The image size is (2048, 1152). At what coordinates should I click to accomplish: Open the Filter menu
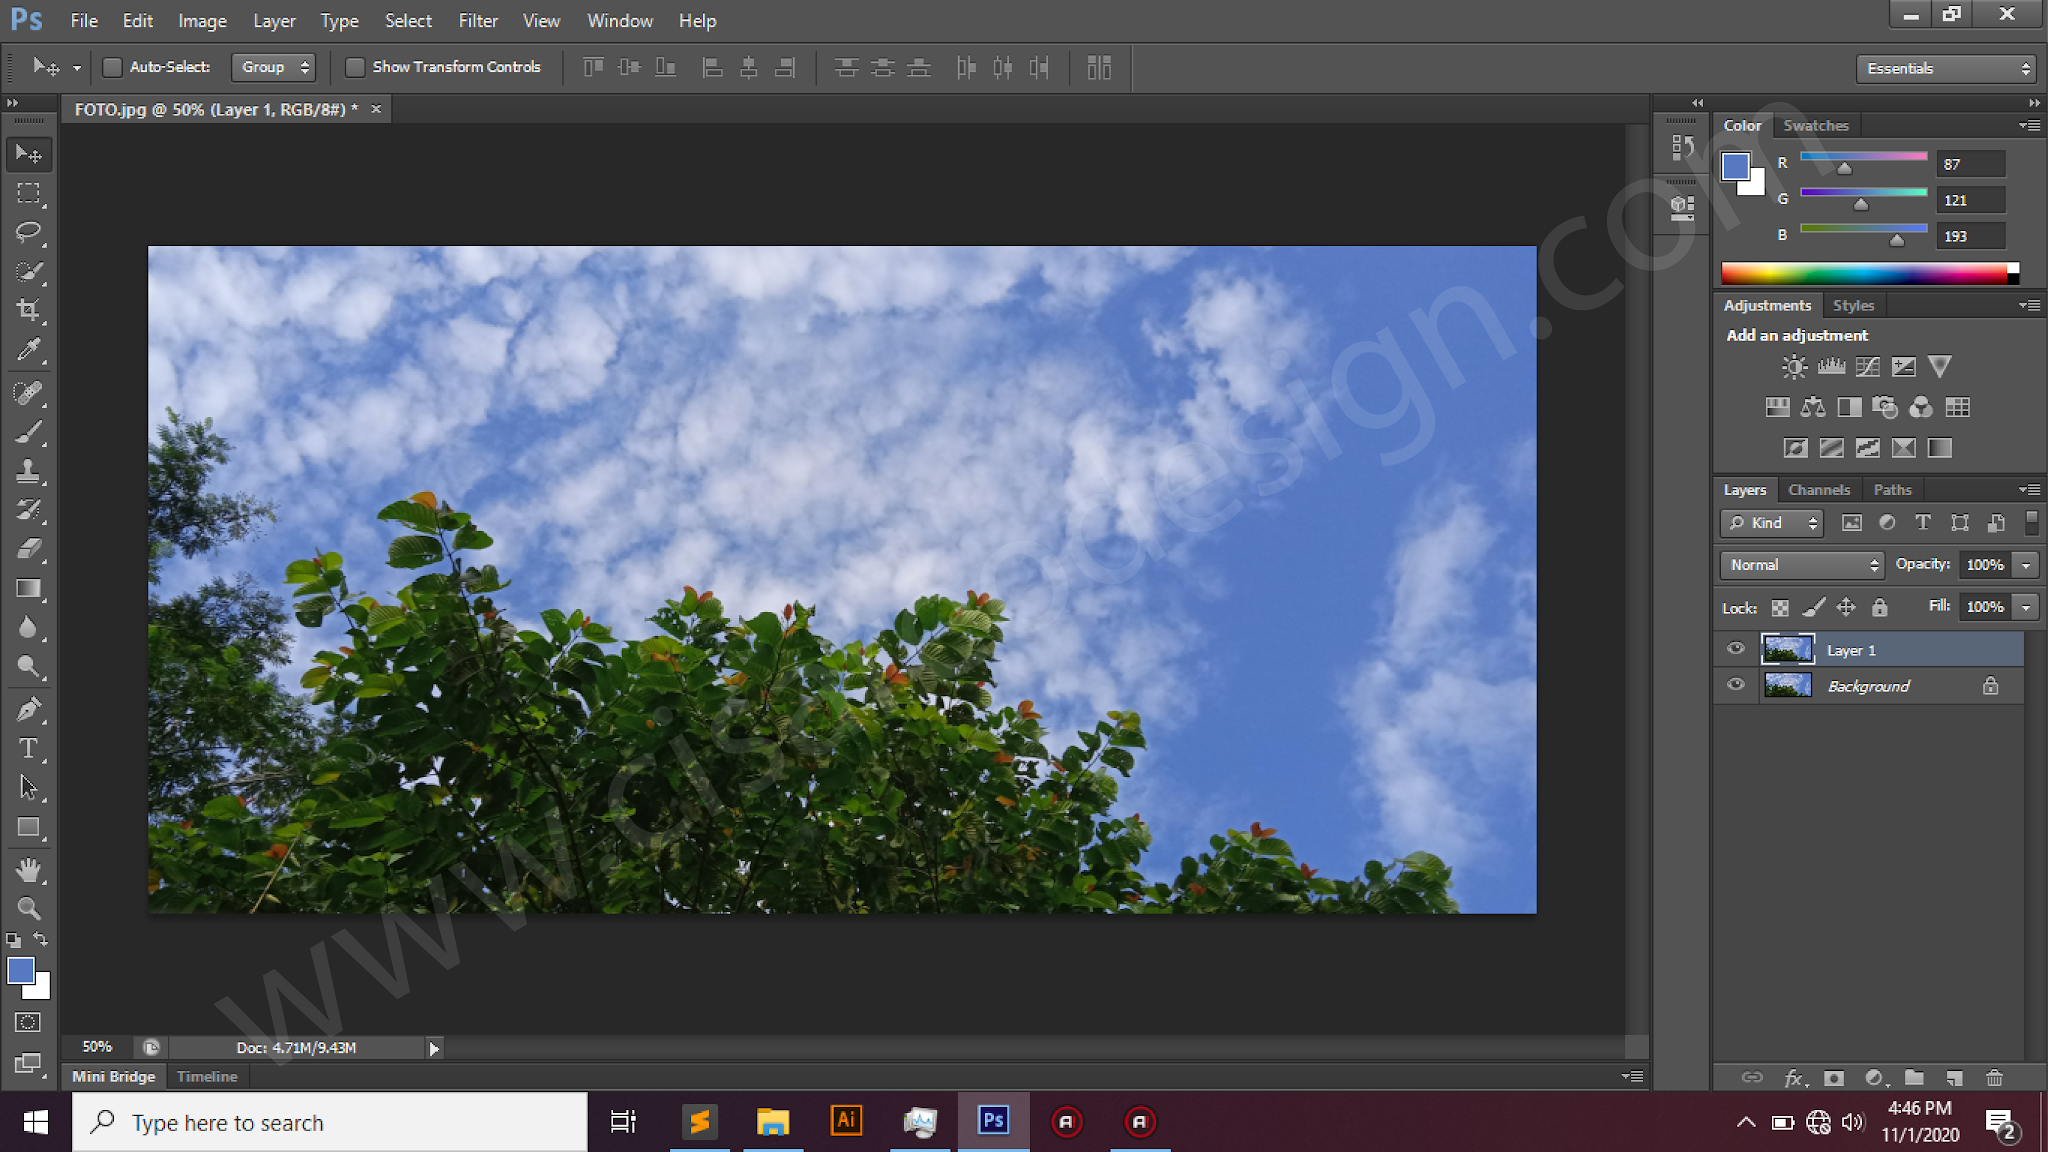[x=477, y=20]
